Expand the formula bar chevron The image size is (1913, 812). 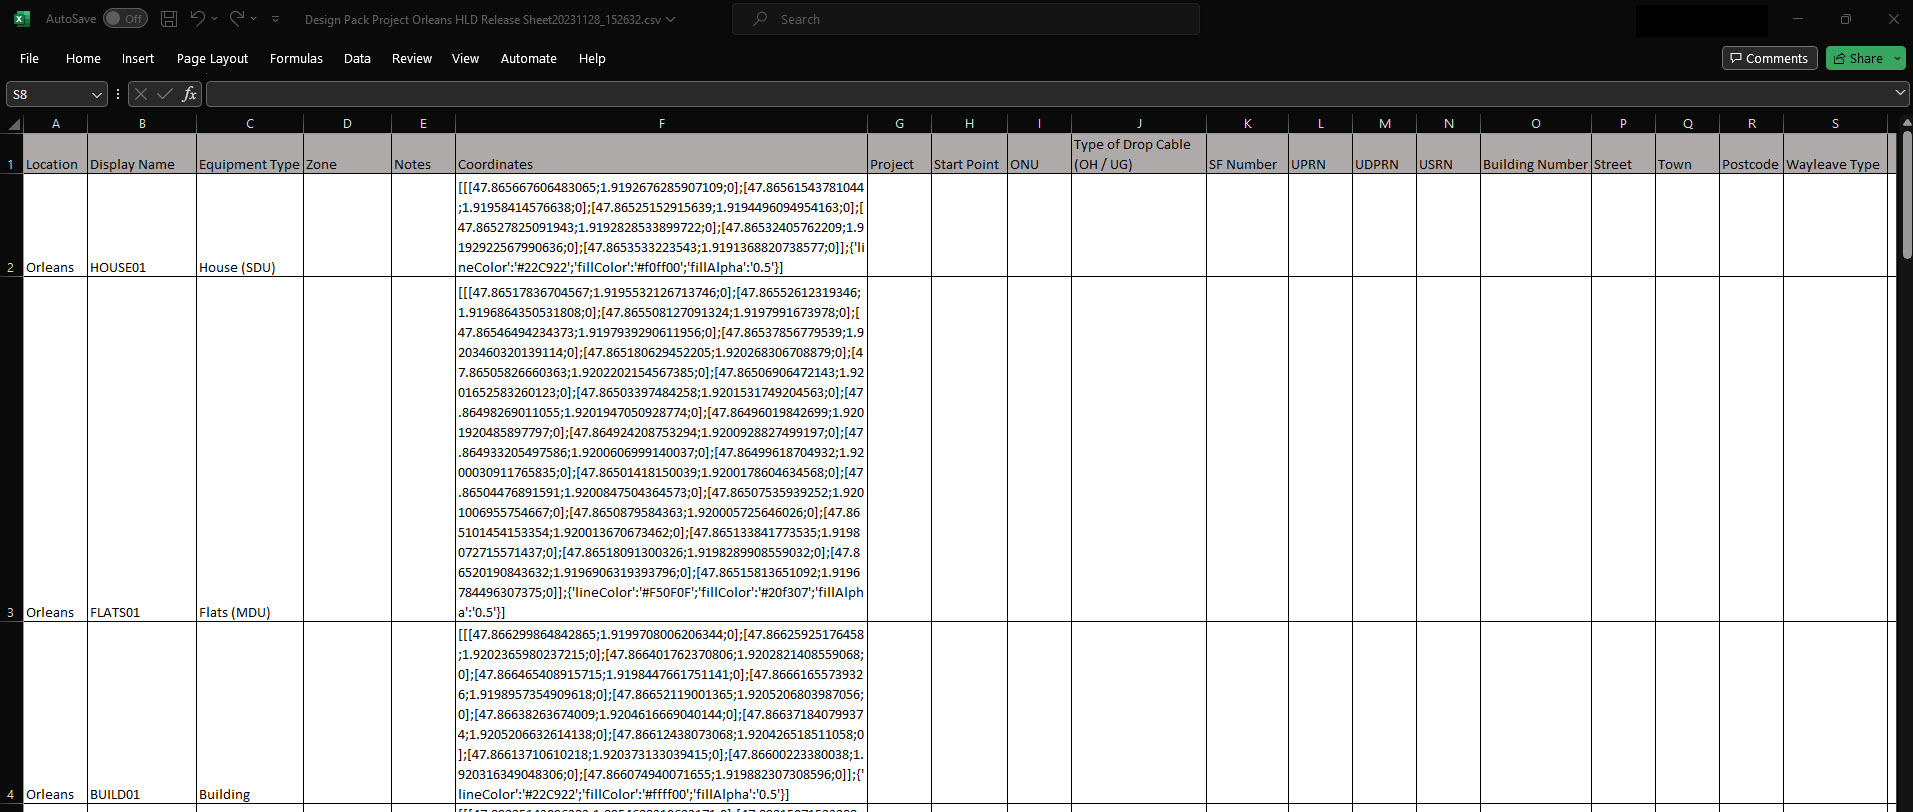1900,93
